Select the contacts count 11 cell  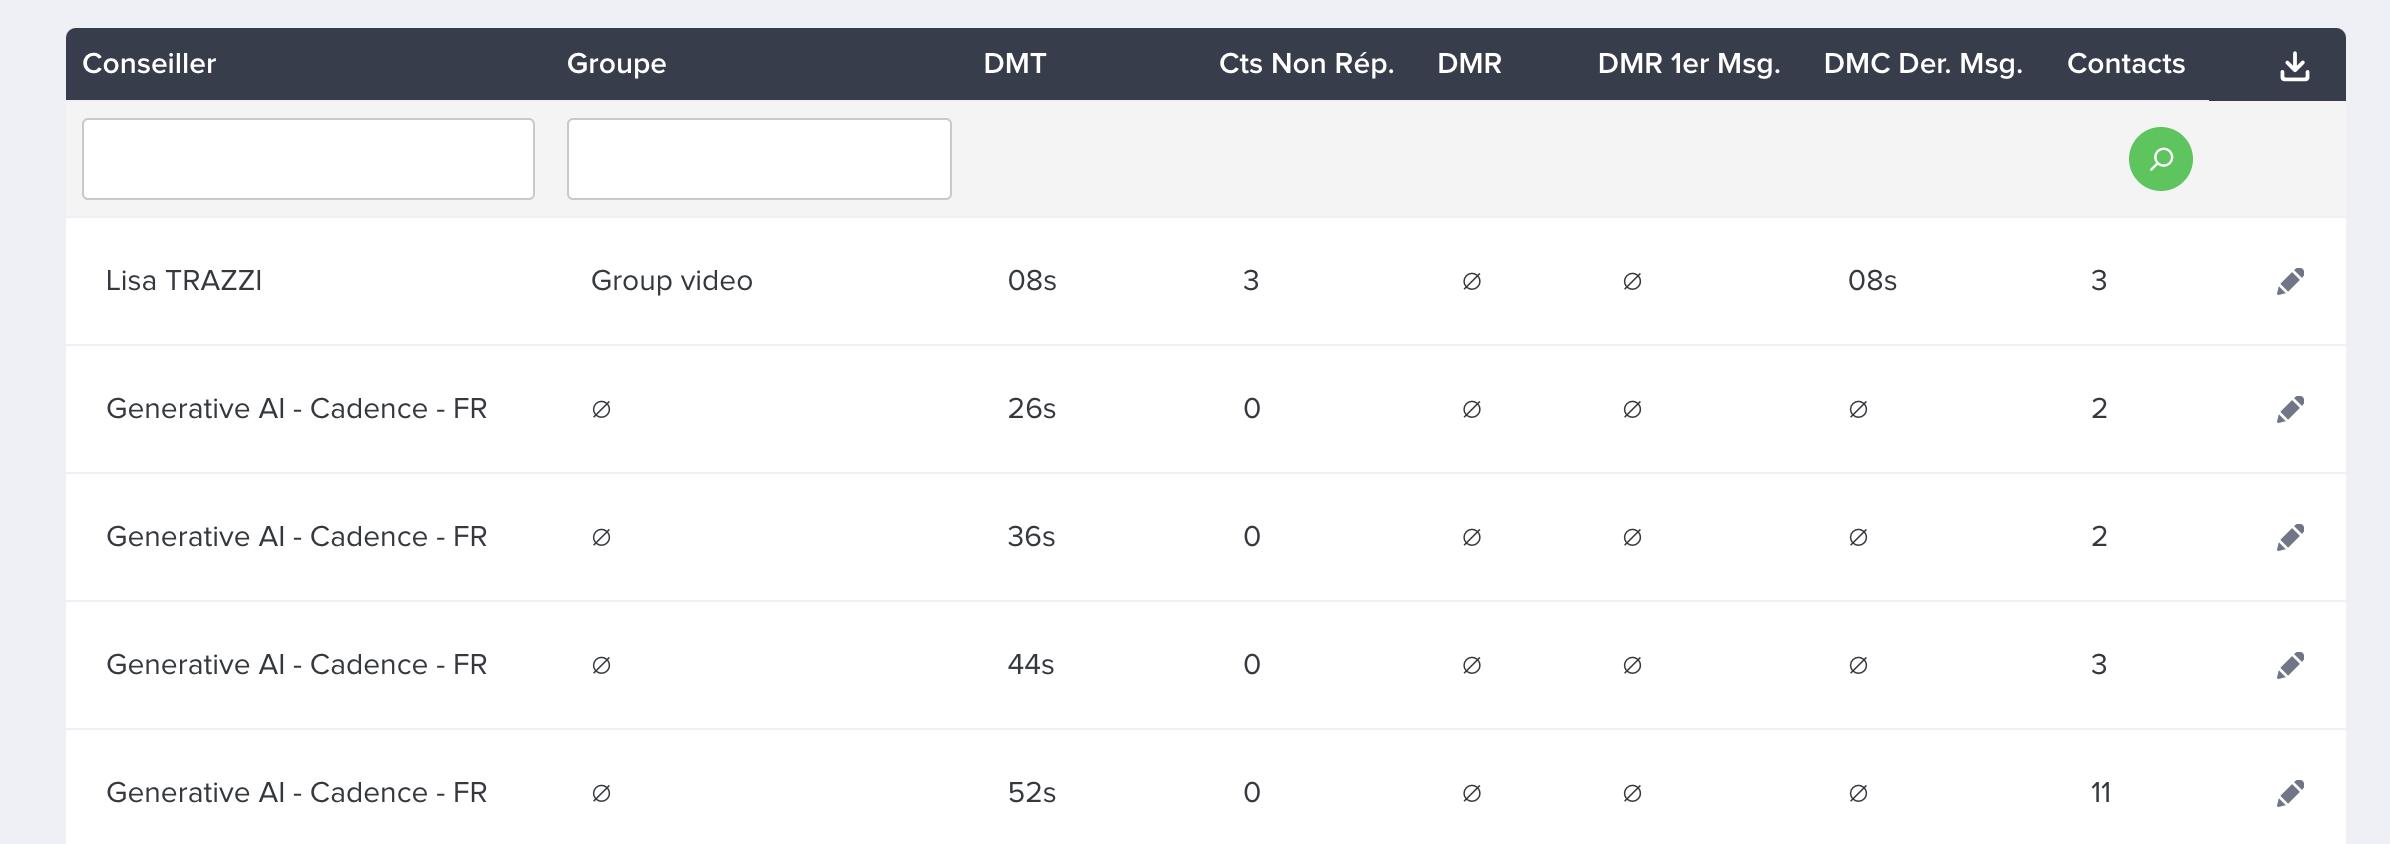point(2100,793)
